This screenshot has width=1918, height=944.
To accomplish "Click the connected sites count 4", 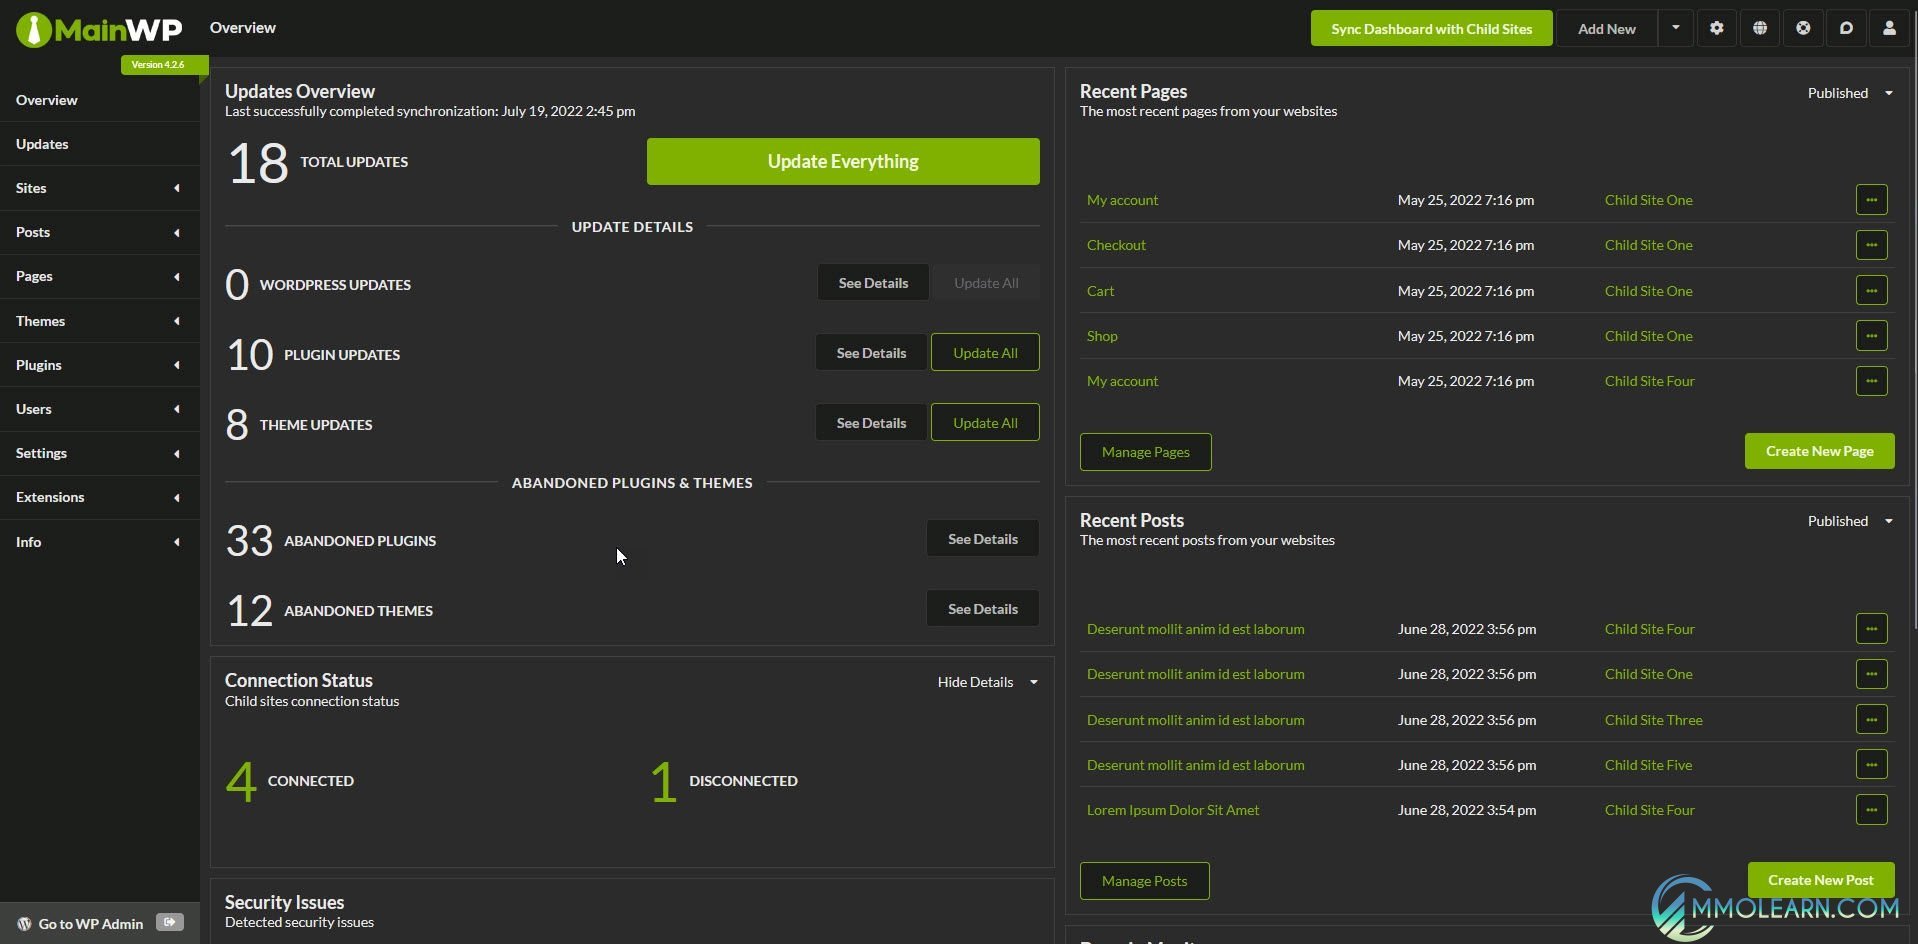I will (x=241, y=781).
